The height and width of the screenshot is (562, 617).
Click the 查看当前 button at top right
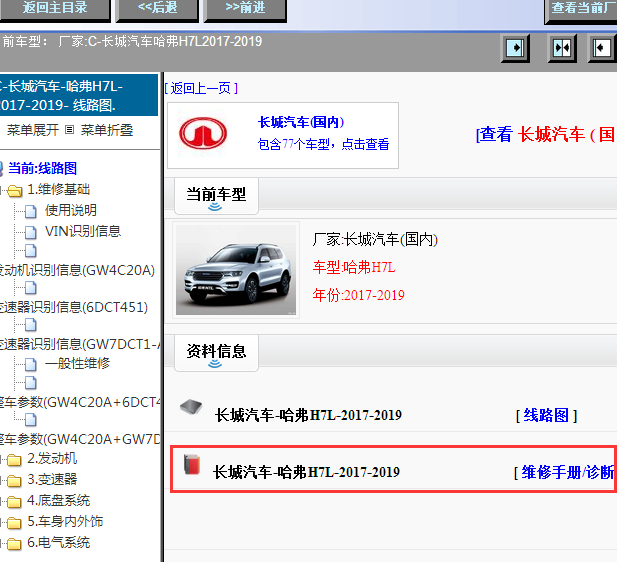pos(581,9)
